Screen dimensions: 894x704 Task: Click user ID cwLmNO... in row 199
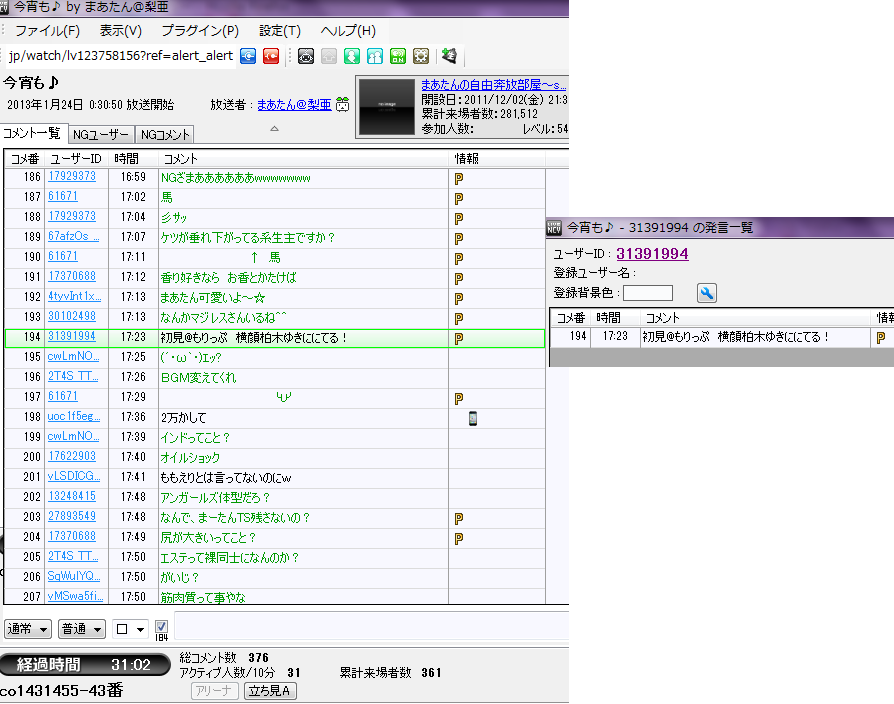[74, 436]
